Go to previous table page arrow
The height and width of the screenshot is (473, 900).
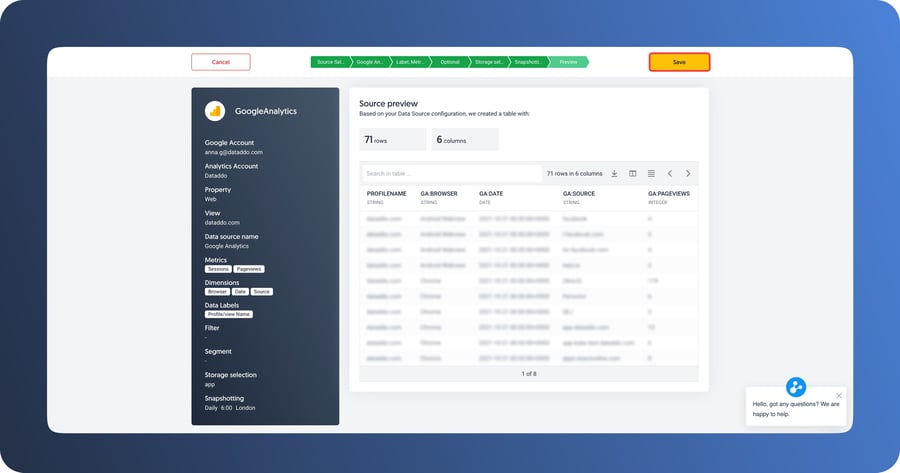click(669, 173)
